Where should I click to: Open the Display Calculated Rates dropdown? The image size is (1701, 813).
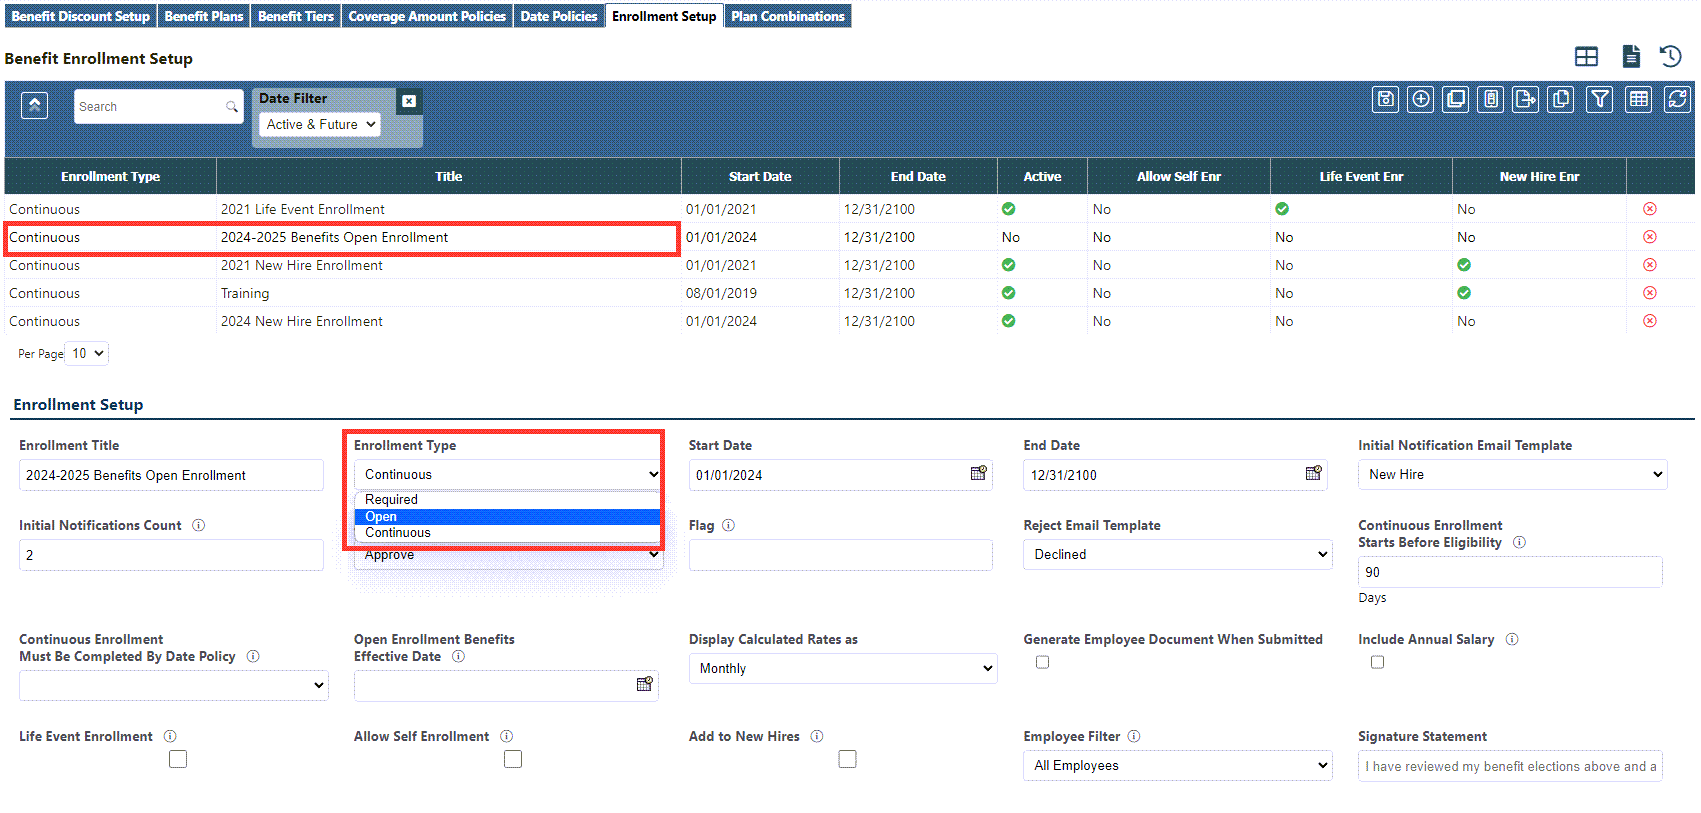click(843, 668)
